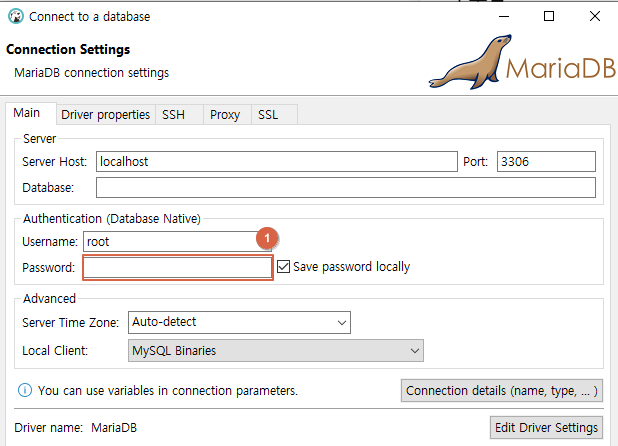Click the Username field containing root
Image resolution: width=618 pixels, height=446 pixels.
point(177,242)
